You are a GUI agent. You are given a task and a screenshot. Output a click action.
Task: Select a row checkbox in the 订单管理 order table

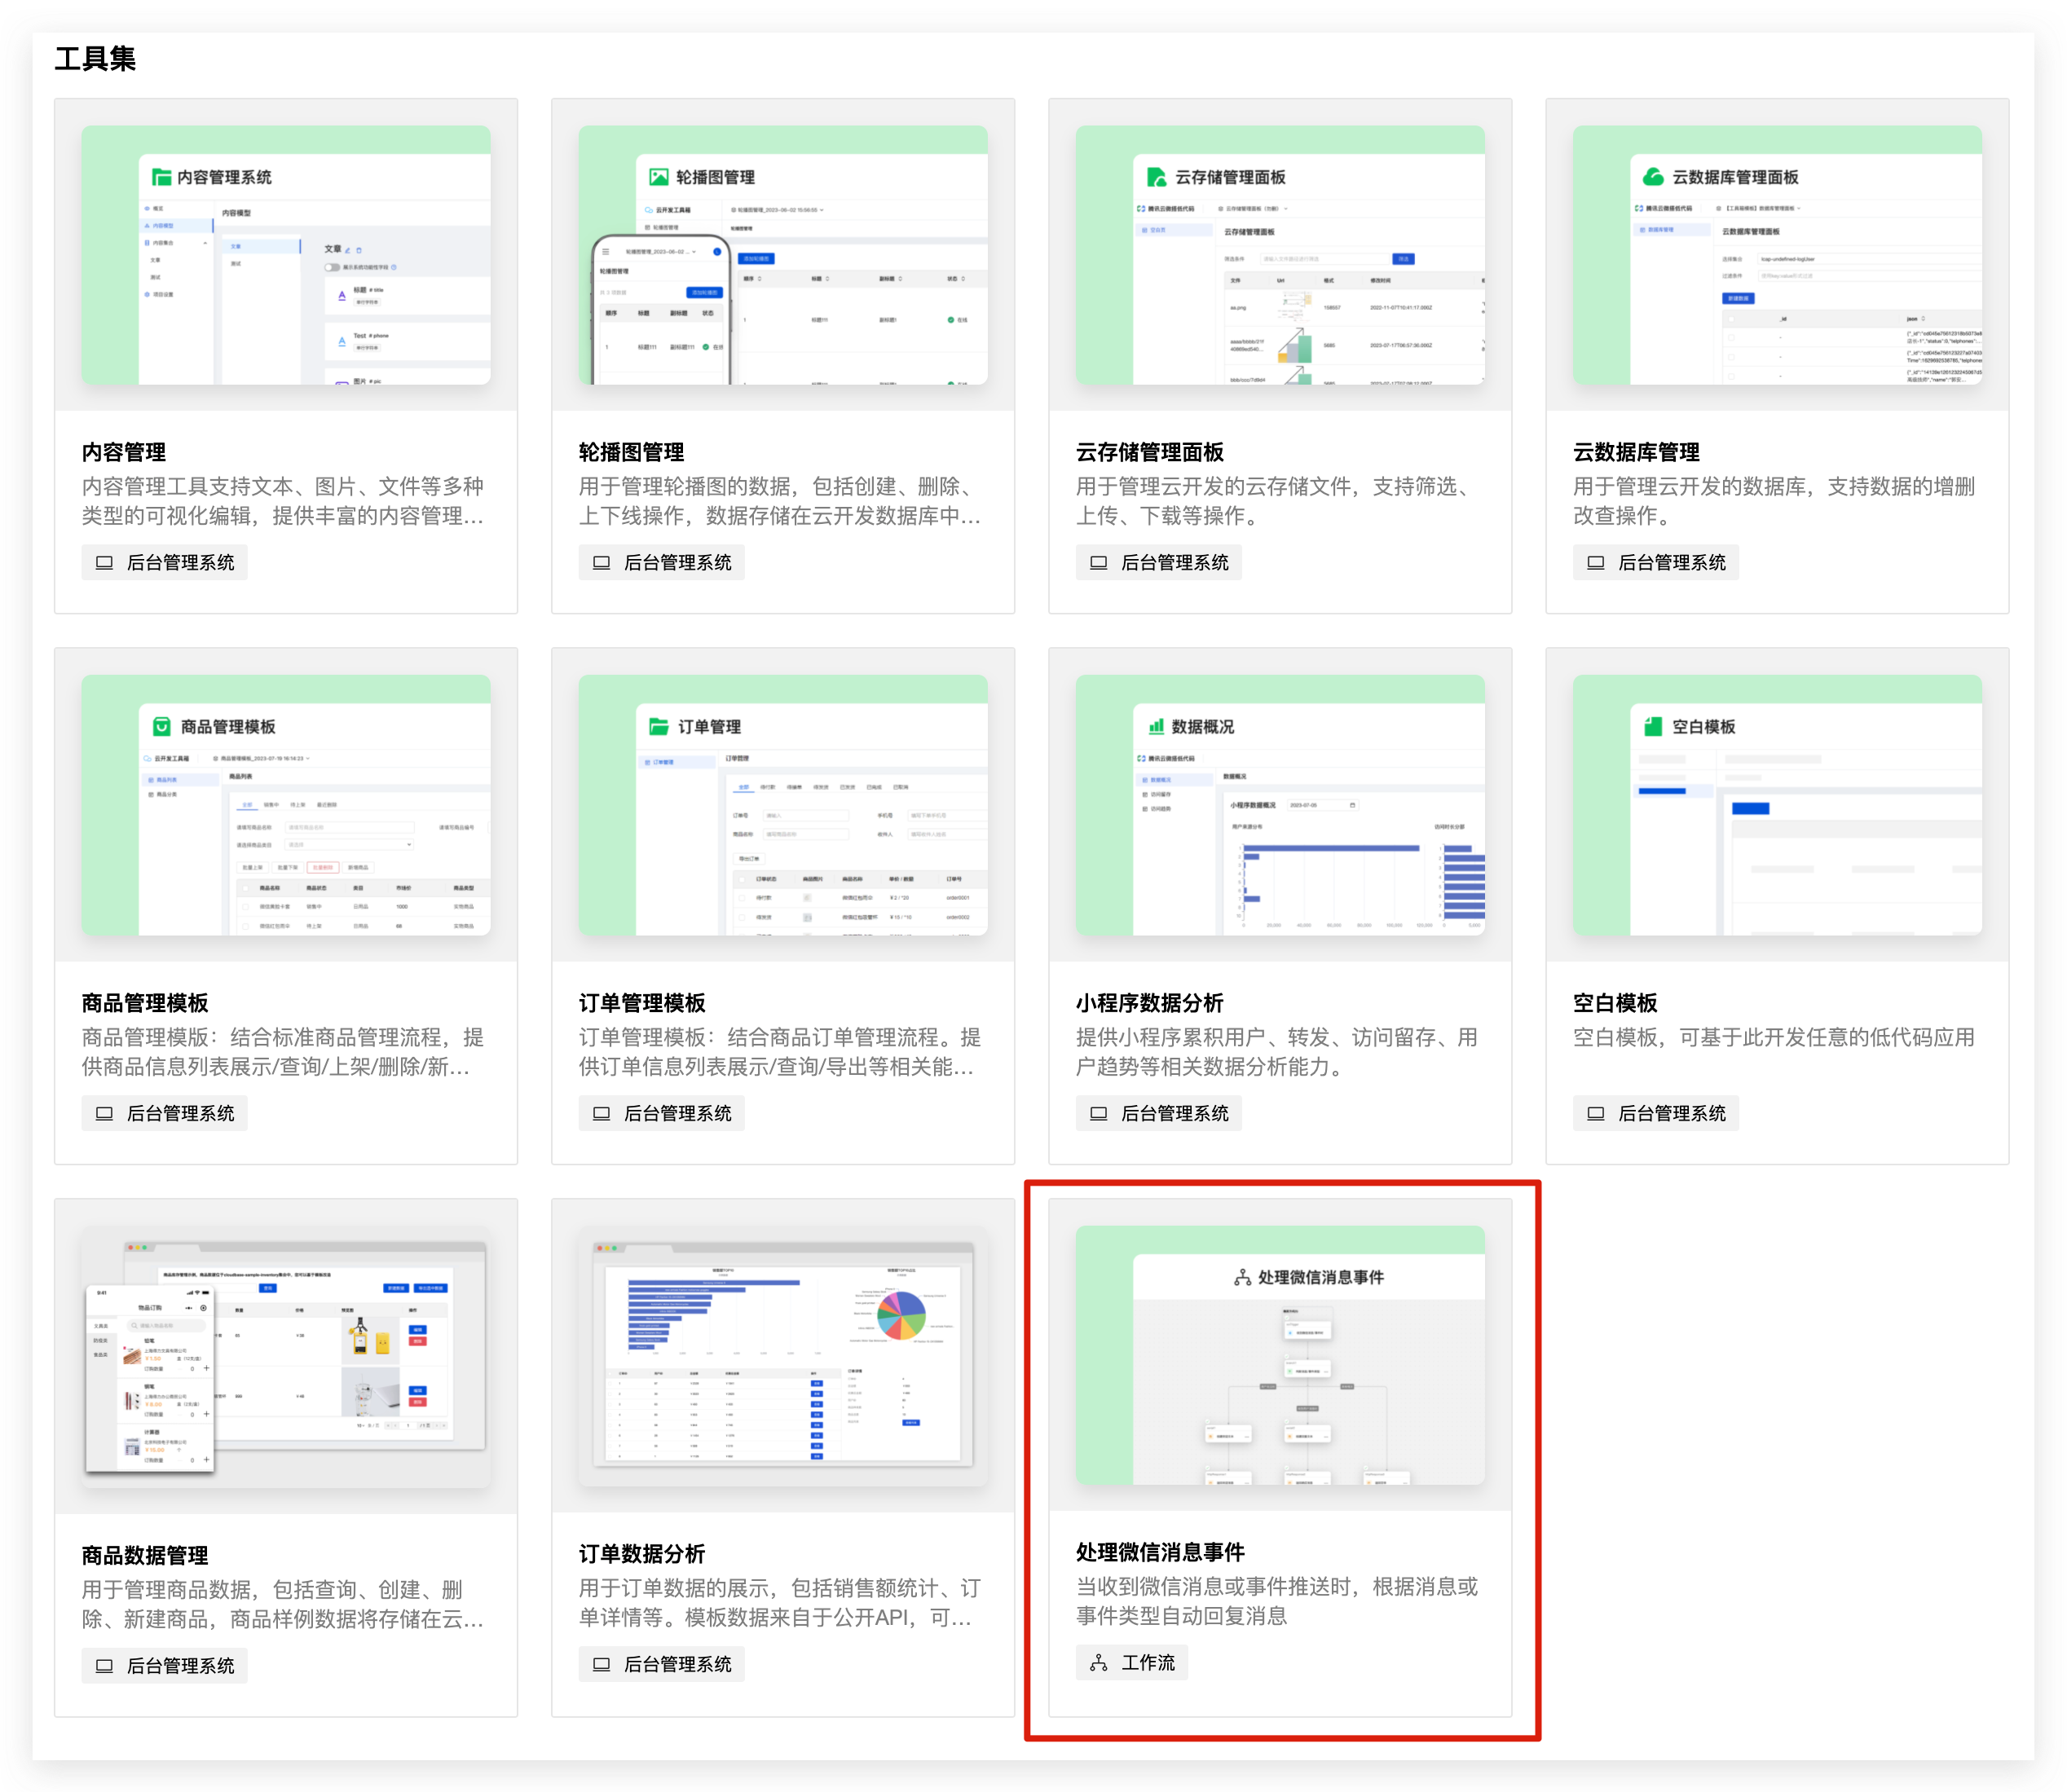(x=743, y=898)
